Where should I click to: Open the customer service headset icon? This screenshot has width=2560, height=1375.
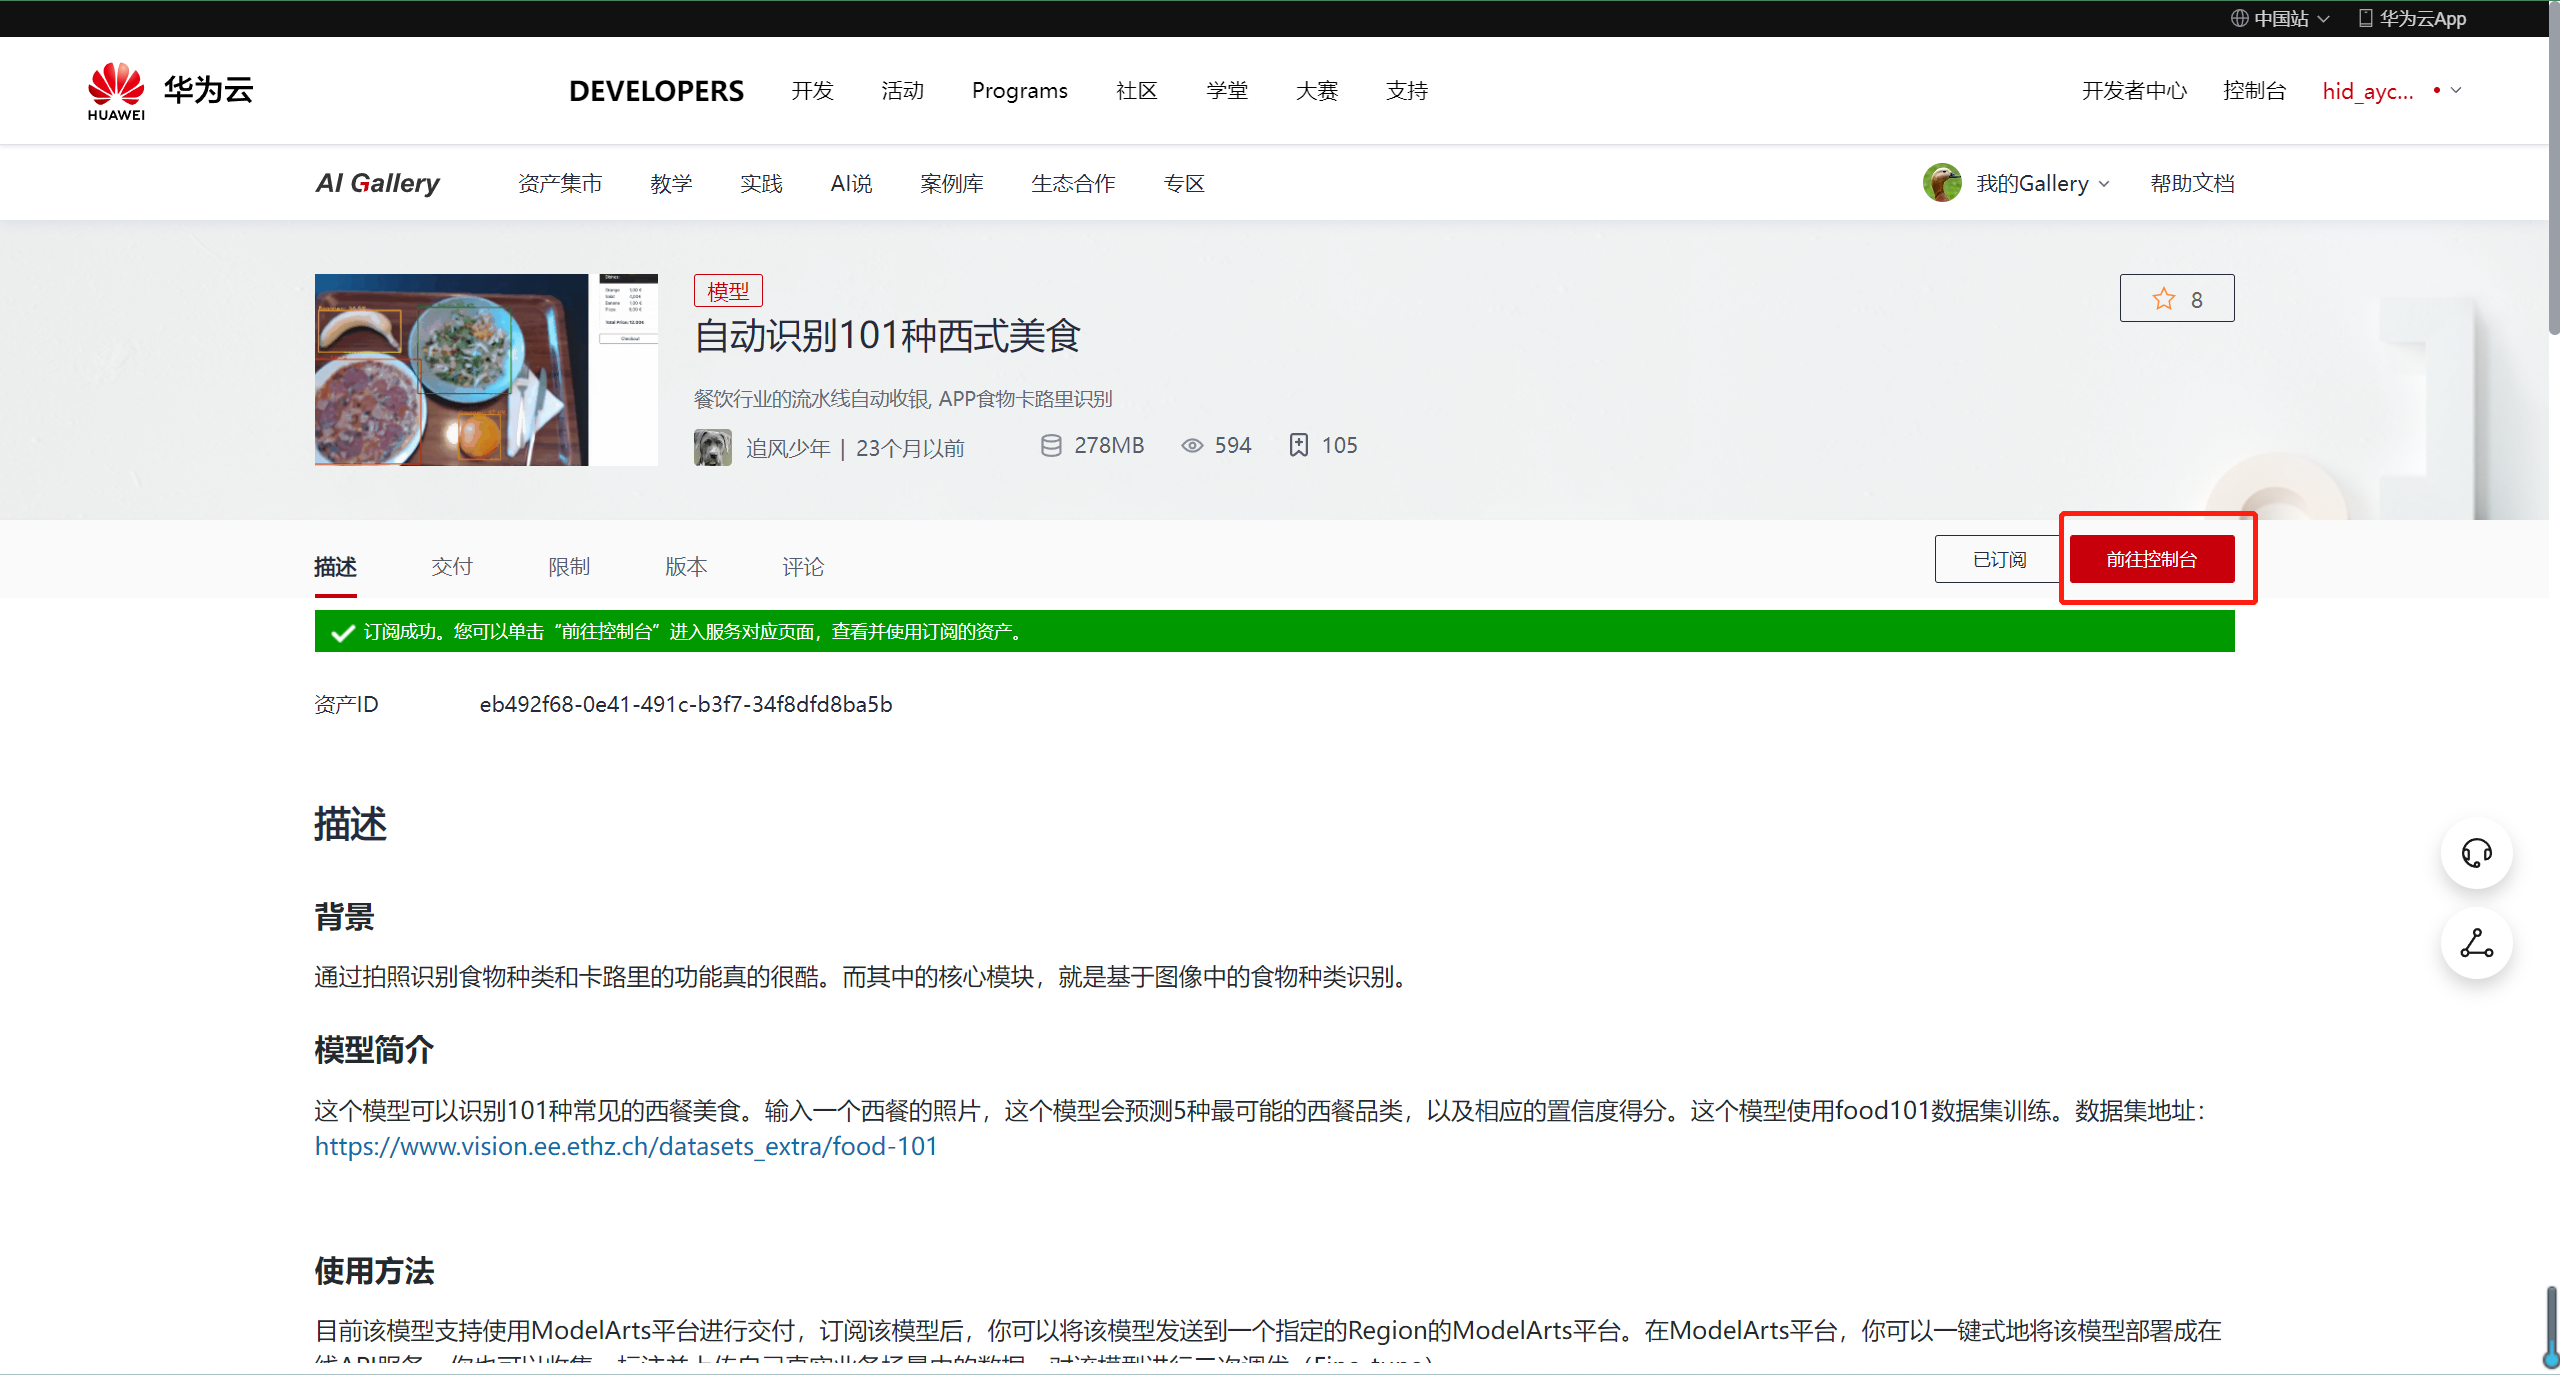(x=2476, y=853)
